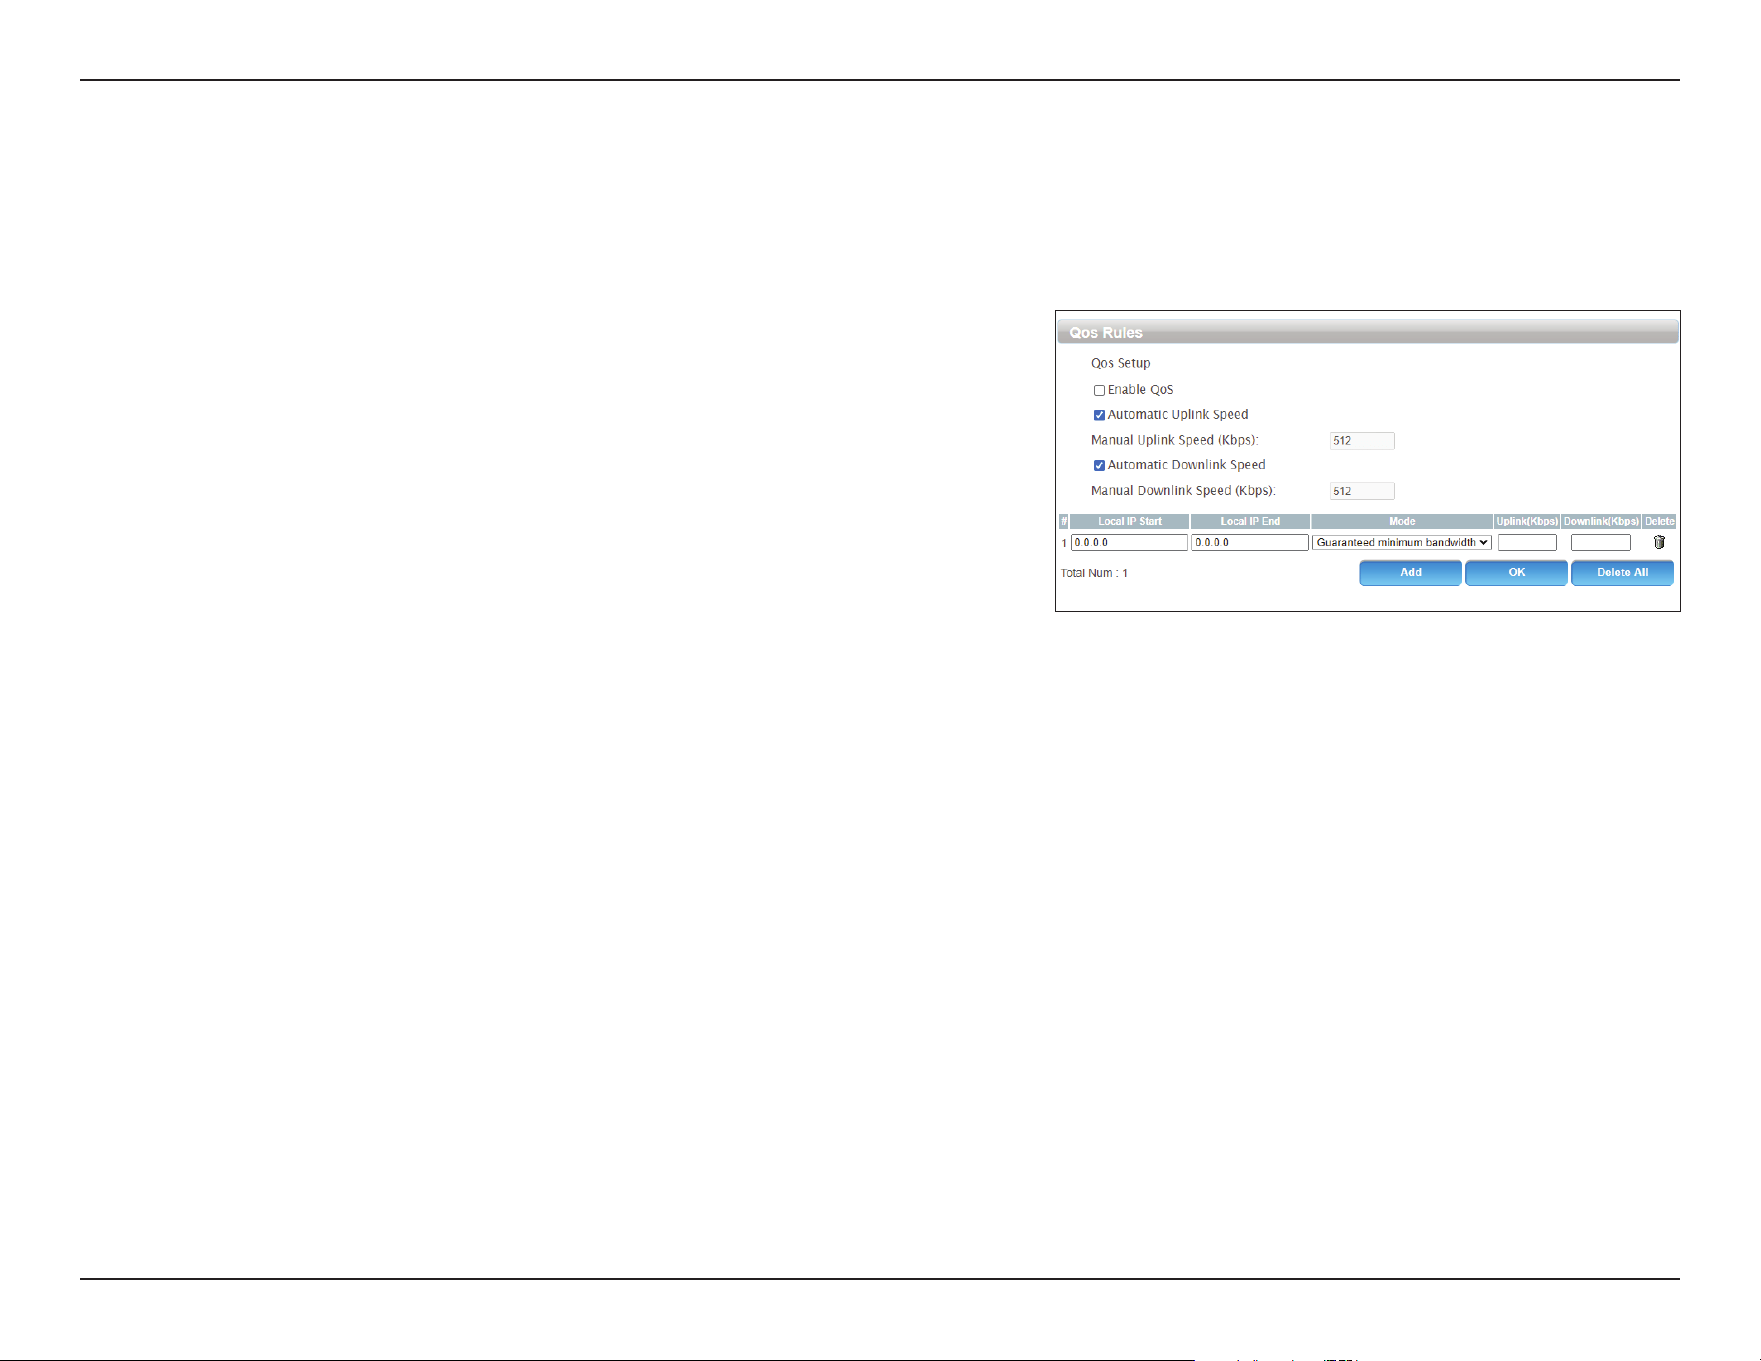Click the Mode column header
The image size is (1761, 1361).
(1402, 521)
